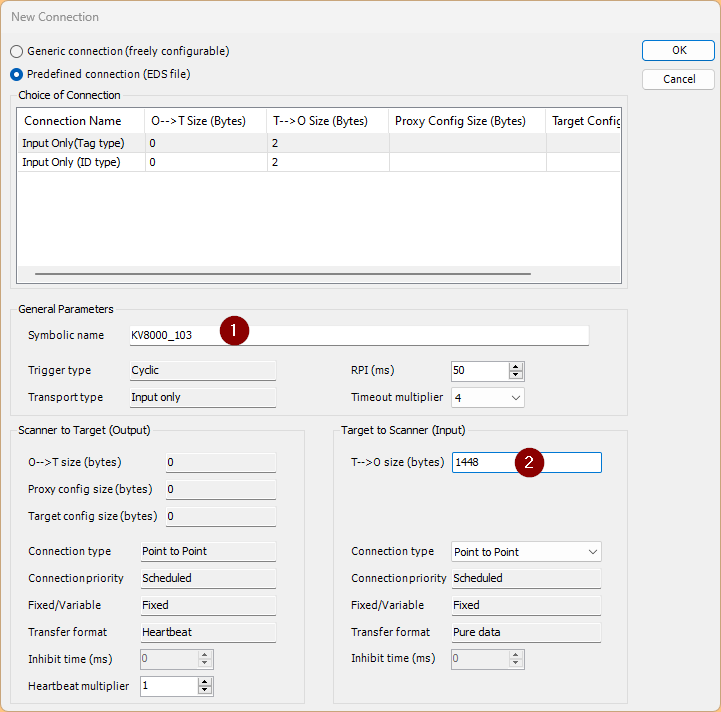Click the Proxy config size (bytes) field
Image resolution: width=721 pixels, height=712 pixels.
click(x=221, y=489)
